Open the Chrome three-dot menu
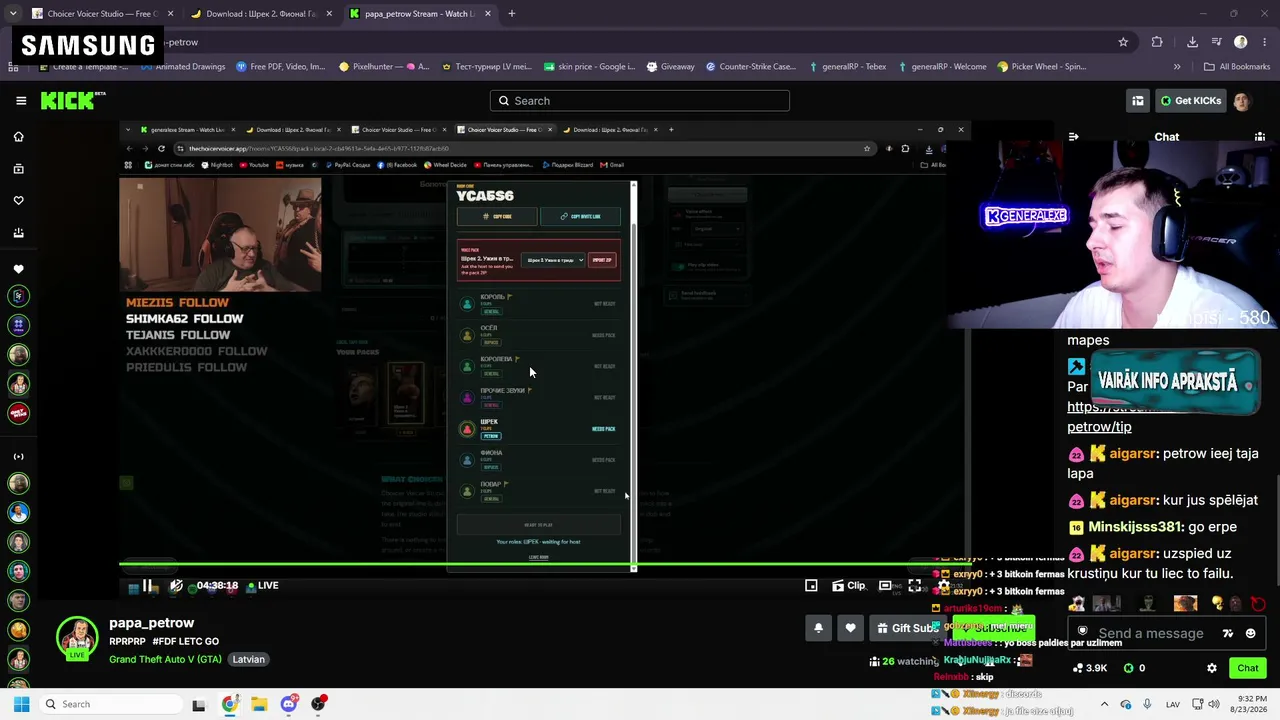 click(1264, 42)
